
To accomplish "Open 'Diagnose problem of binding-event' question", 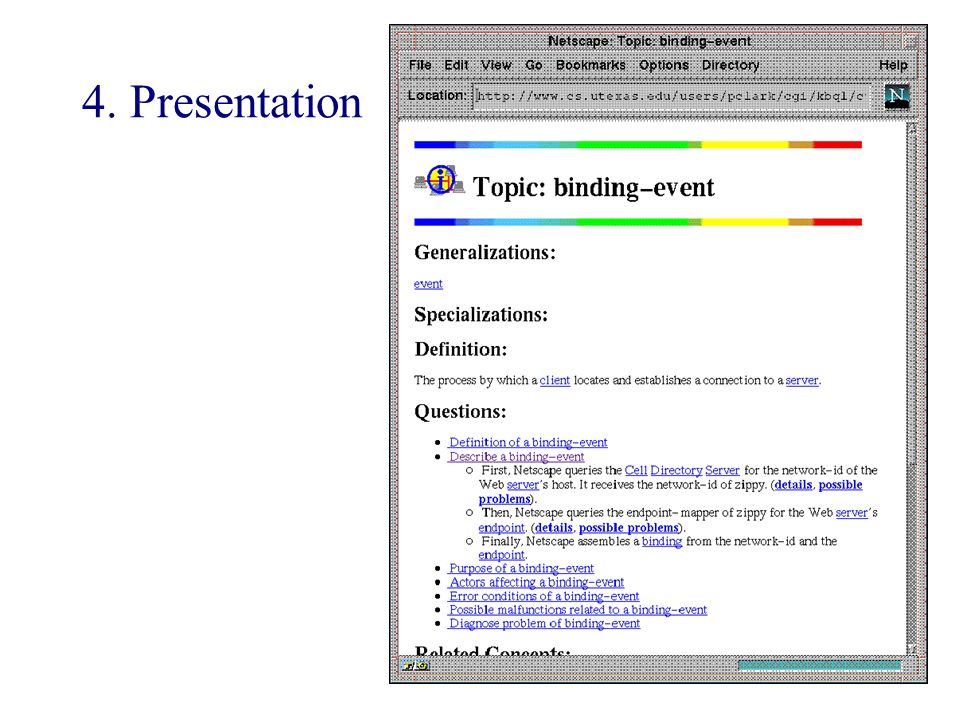I will (544, 623).
